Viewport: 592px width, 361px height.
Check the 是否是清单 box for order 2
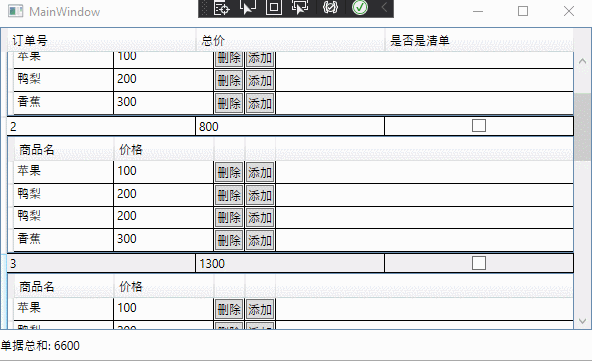[479, 126]
